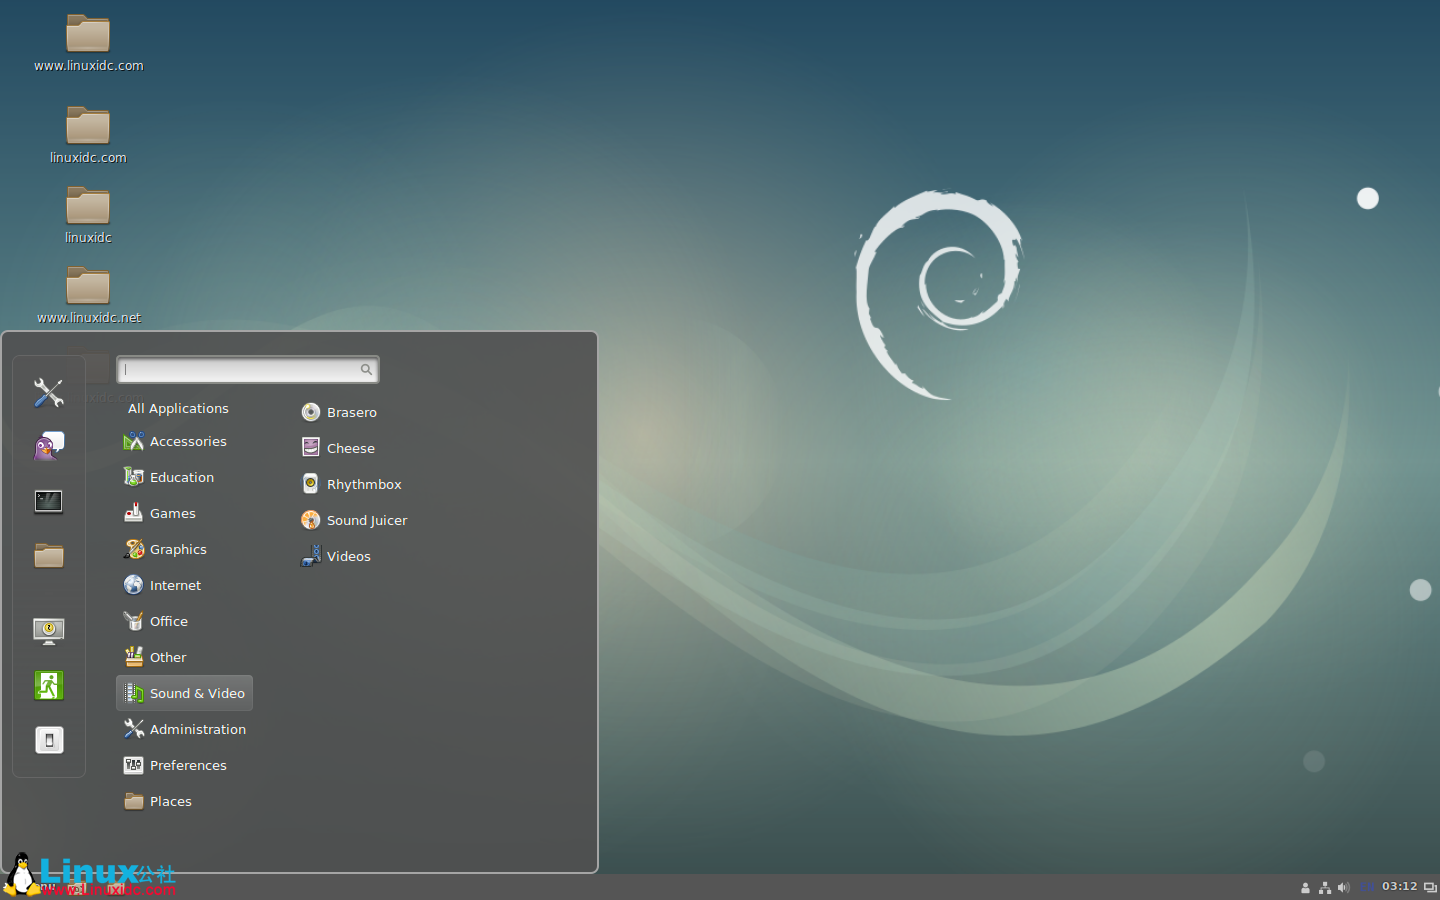Check network status from the system tray
Image resolution: width=1440 pixels, height=900 pixels.
click(x=1325, y=887)
